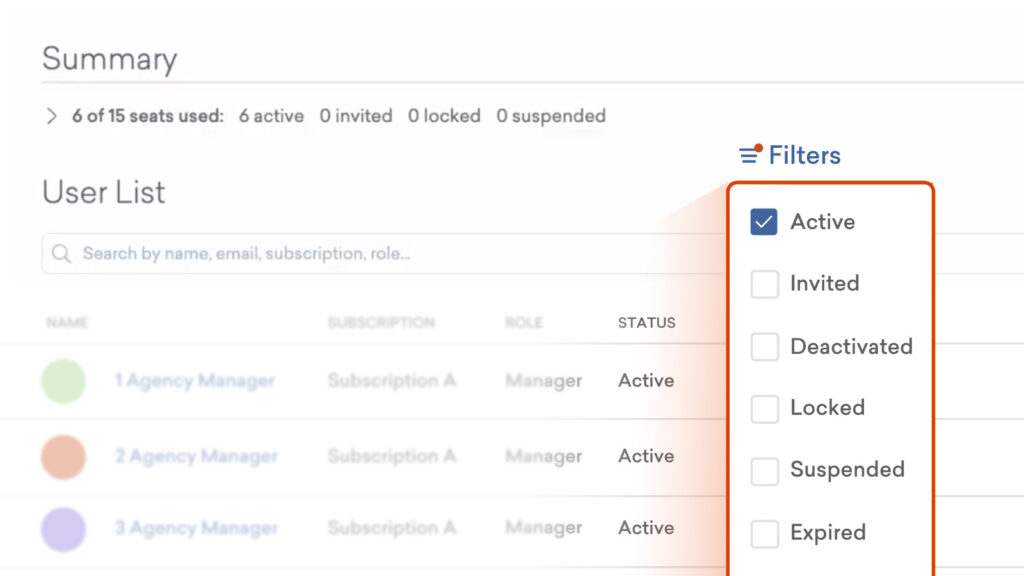Open the 2 Agency Manager user link

point(194,456)
